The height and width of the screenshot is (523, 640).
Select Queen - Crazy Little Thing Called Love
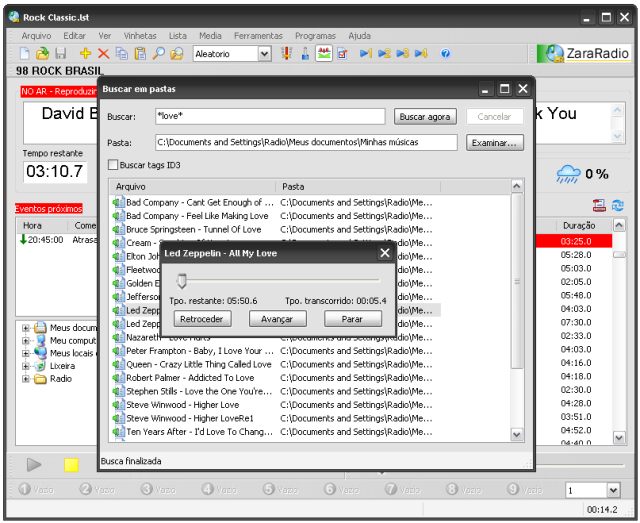tap(199, 364)
